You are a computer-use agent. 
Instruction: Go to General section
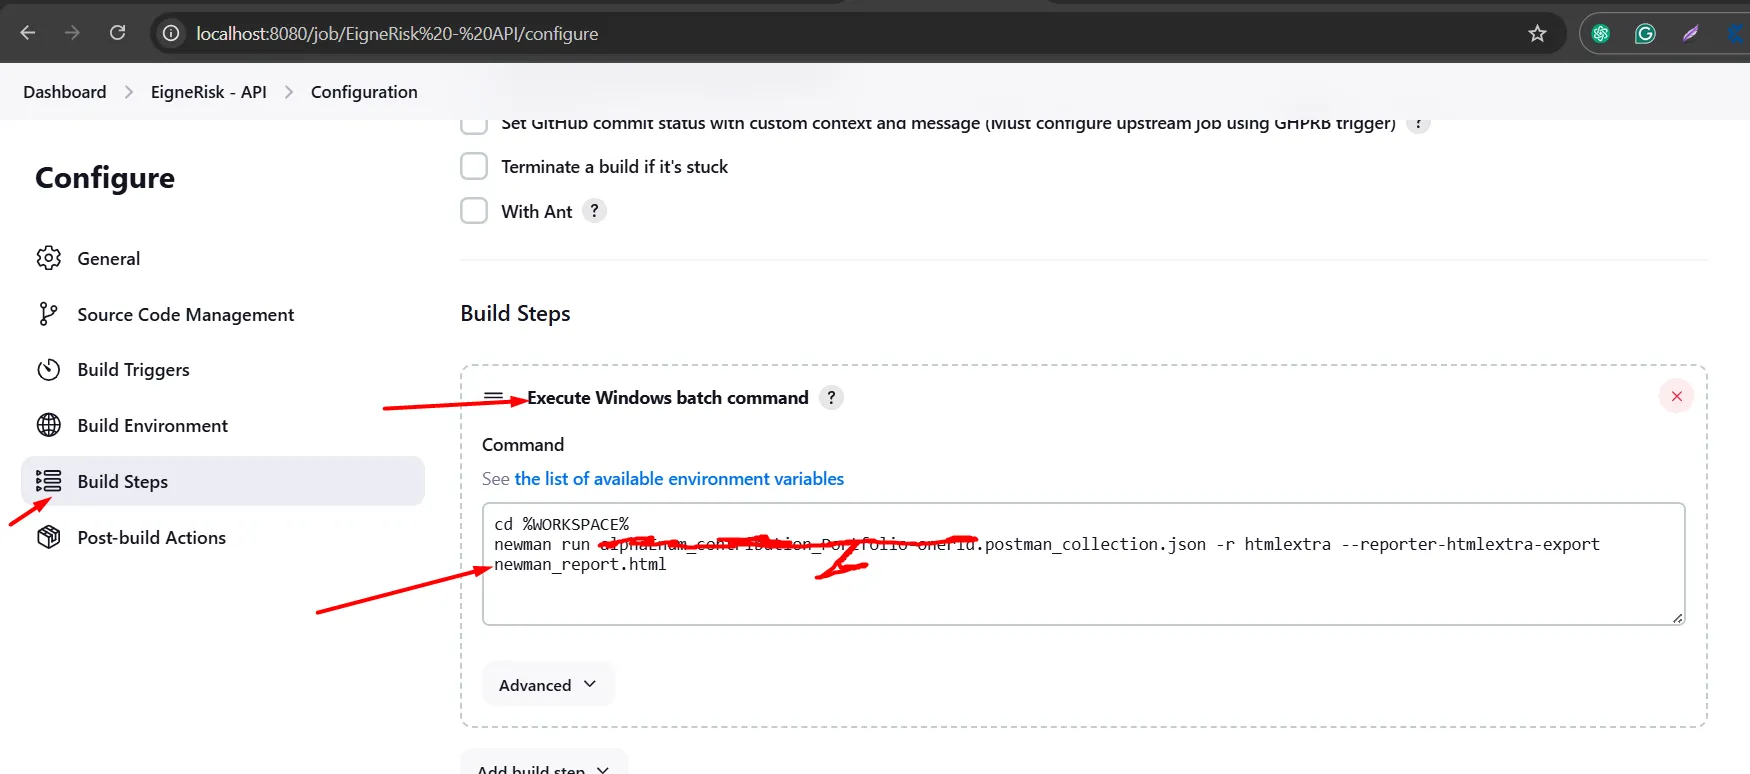coord(222,258)
